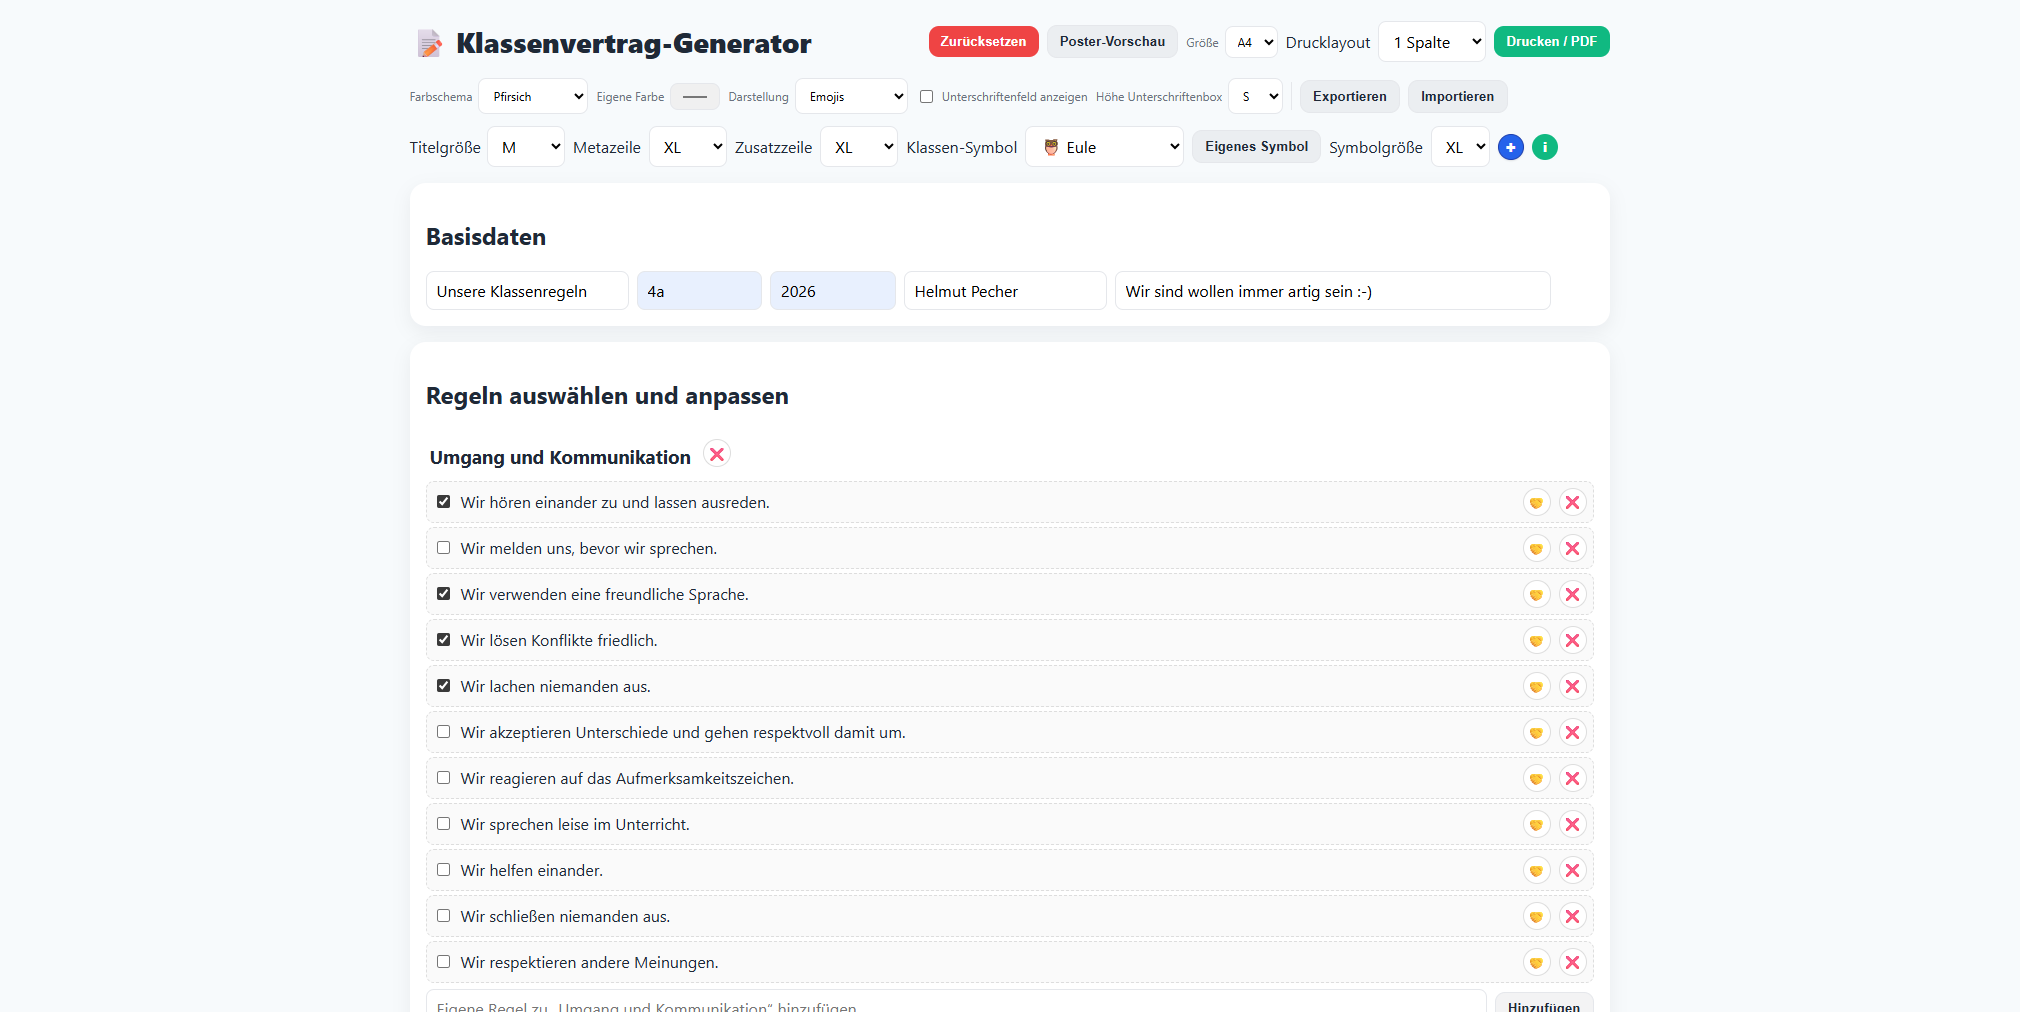This screenshot has height=1012, width=2020.
Task: Change the Farbschema from Pfirsich
Action: pos(532,96)
